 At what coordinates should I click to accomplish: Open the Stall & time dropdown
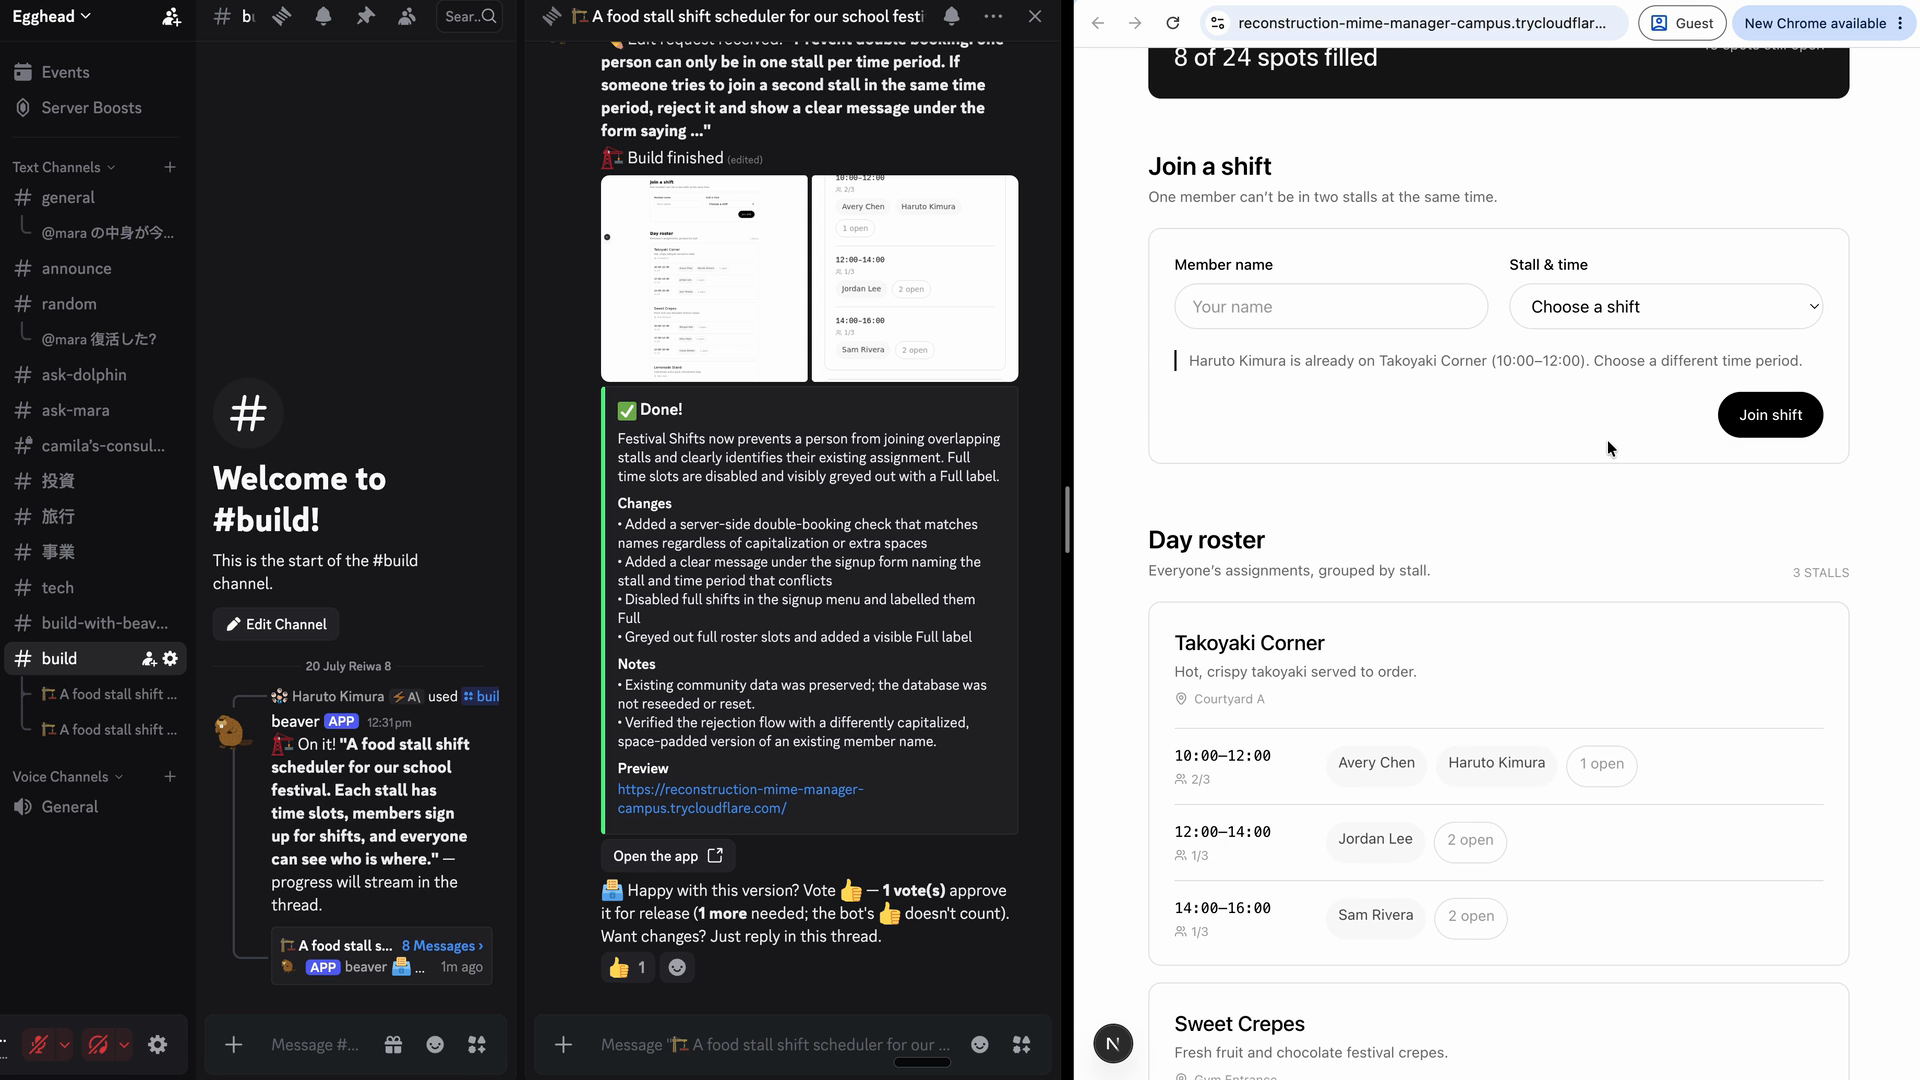pyautogui.click(x=1665, y=306)
